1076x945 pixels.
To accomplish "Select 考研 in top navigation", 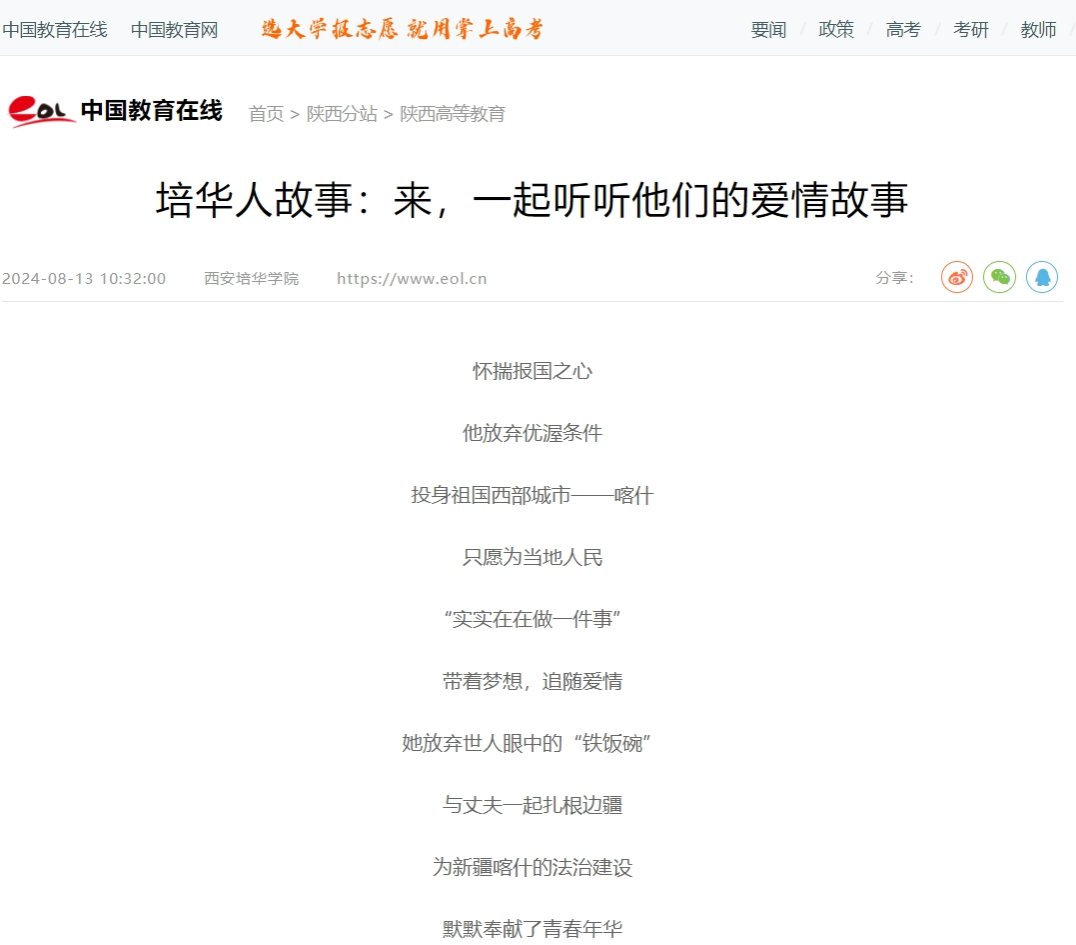I will click(971, 29).
